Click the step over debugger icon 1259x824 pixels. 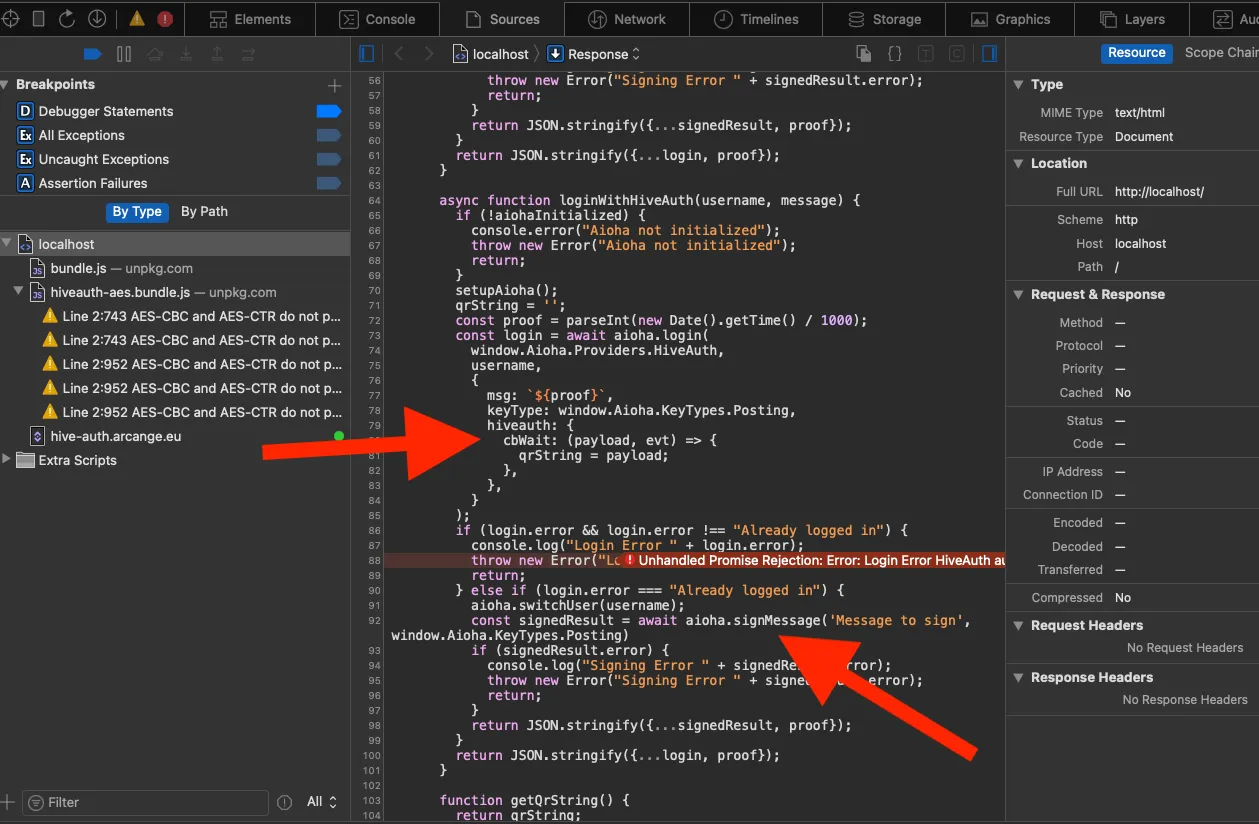coord(155,54)
